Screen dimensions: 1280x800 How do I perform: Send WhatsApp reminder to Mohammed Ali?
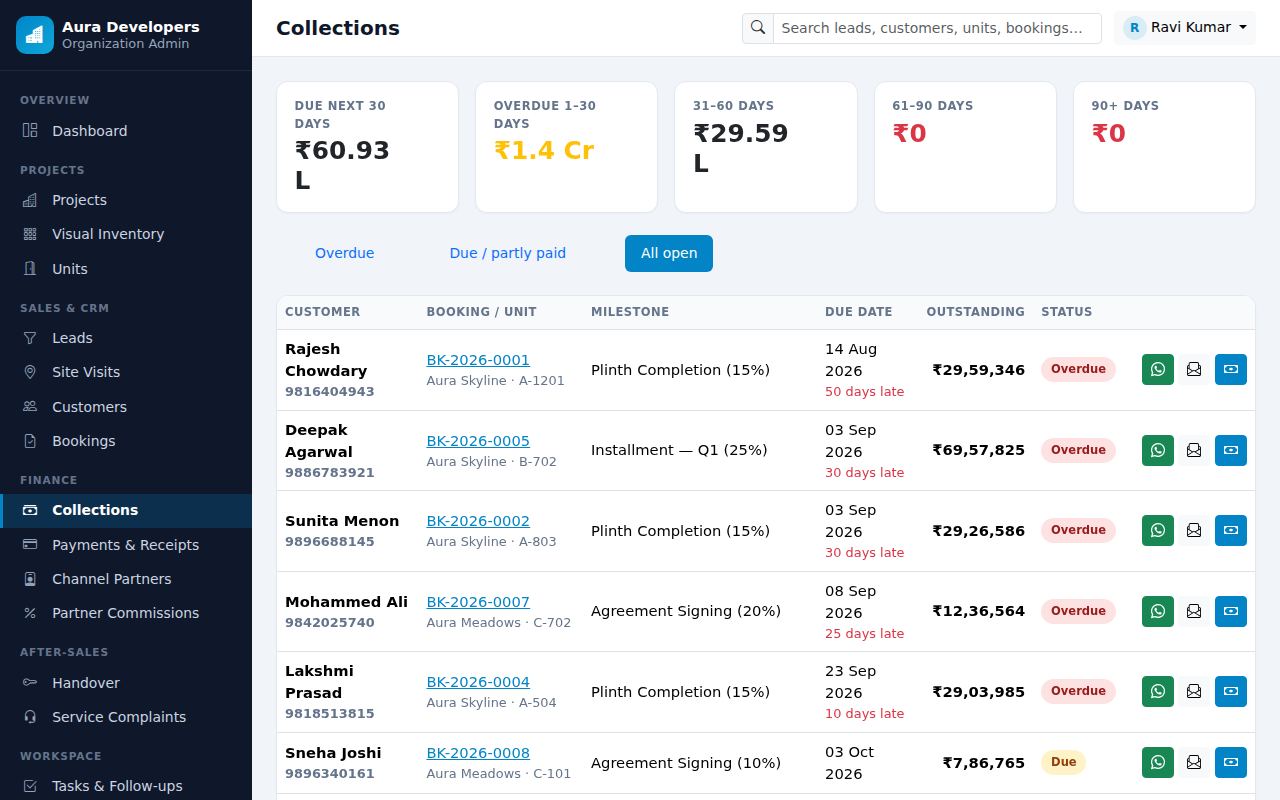[x=1158, y=611]
